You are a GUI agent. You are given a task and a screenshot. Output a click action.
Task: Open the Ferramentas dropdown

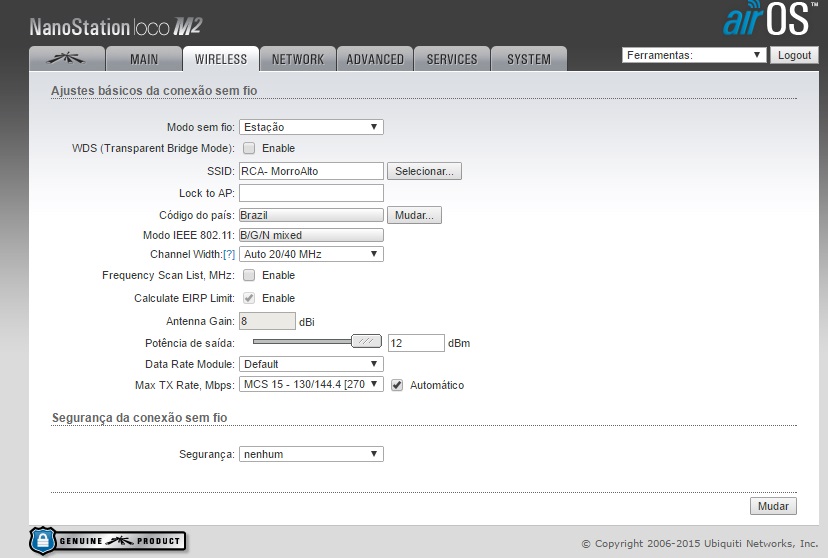[694, 55]
